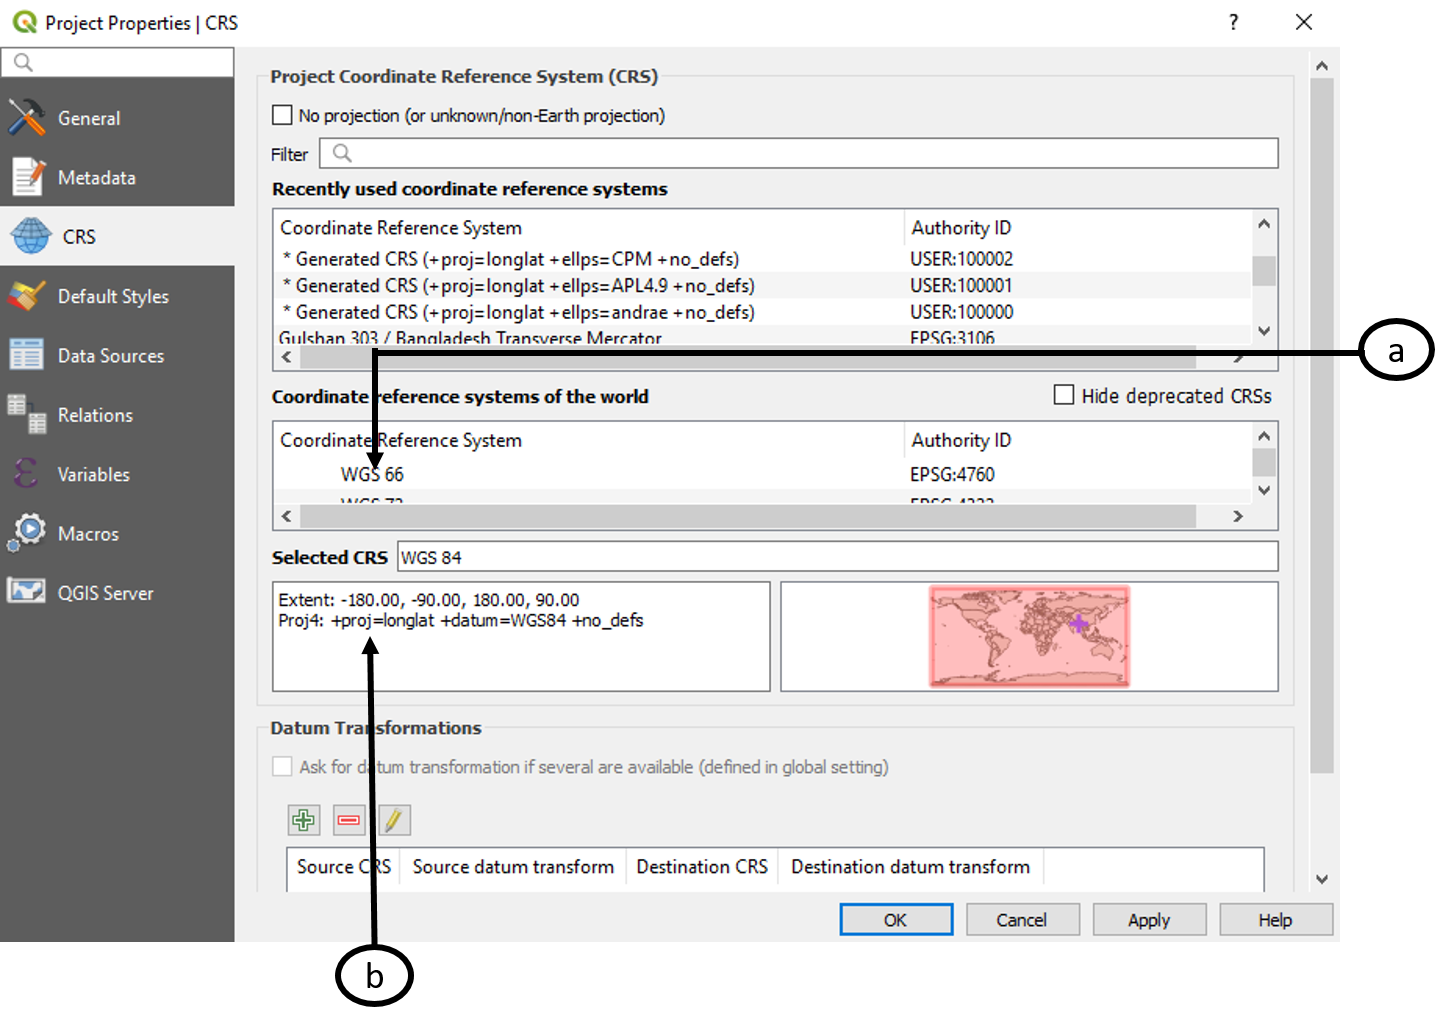
Task: Click left arrow of world list horizontal scrollbar
Action: (287, 516)
